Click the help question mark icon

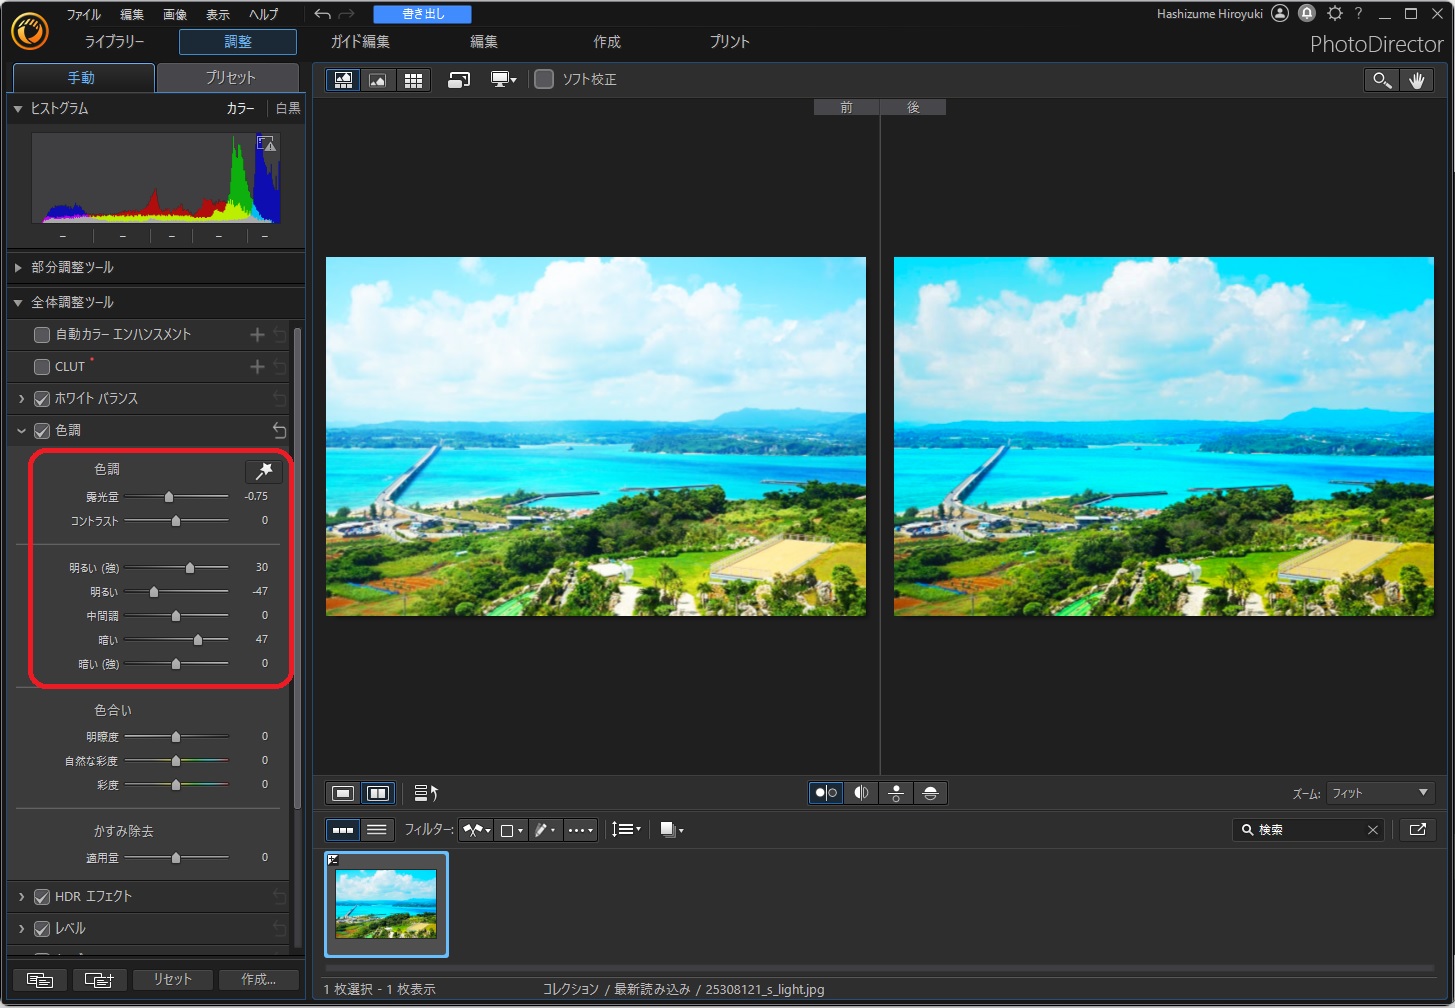click(1358, 14)
